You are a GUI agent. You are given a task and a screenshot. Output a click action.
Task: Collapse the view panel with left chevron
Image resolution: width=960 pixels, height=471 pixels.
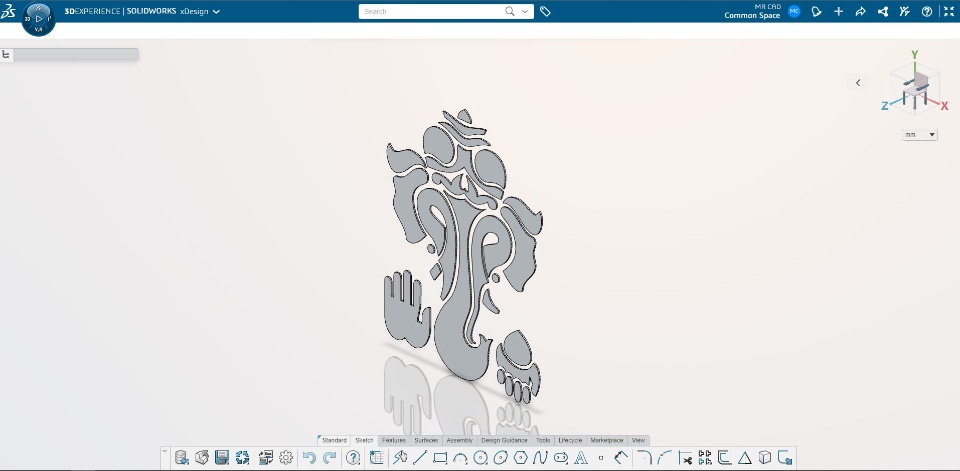pos(858,83)
